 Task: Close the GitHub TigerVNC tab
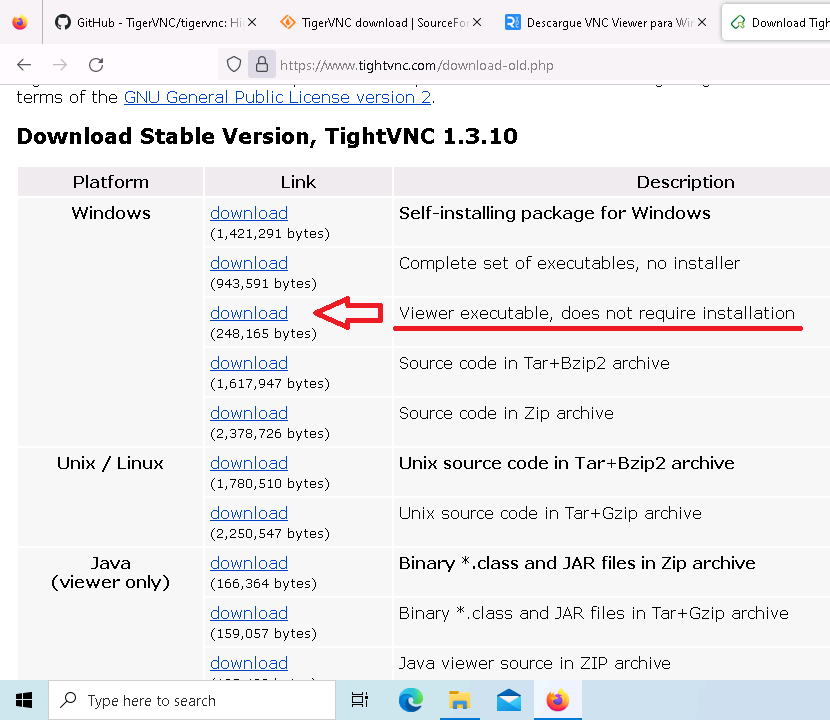tap(252, 22)
